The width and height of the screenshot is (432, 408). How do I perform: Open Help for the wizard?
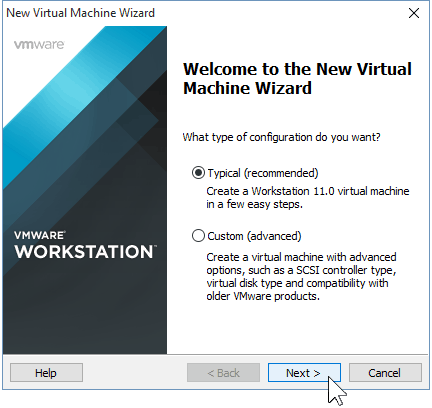46,373
